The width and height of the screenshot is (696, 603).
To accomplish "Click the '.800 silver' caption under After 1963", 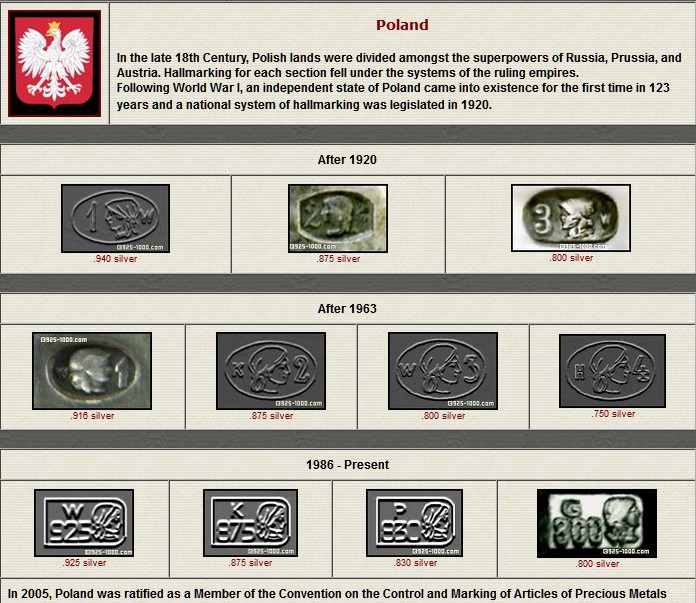I will [x=443, y=416].
